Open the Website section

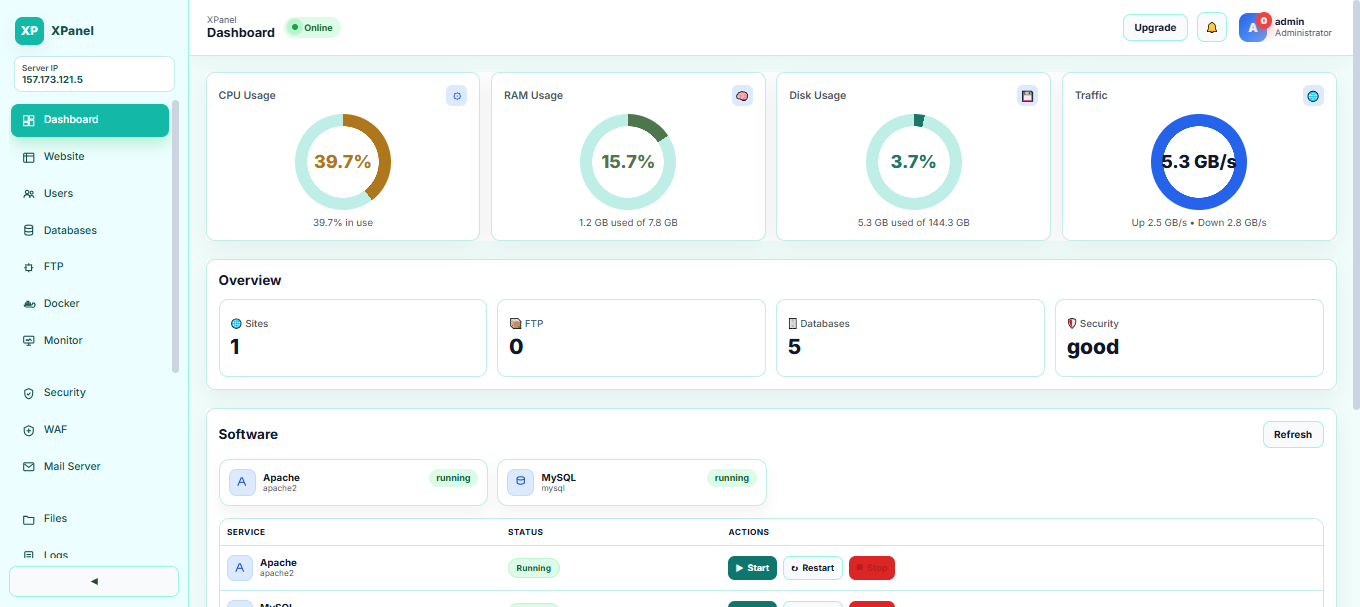(64, 156)
